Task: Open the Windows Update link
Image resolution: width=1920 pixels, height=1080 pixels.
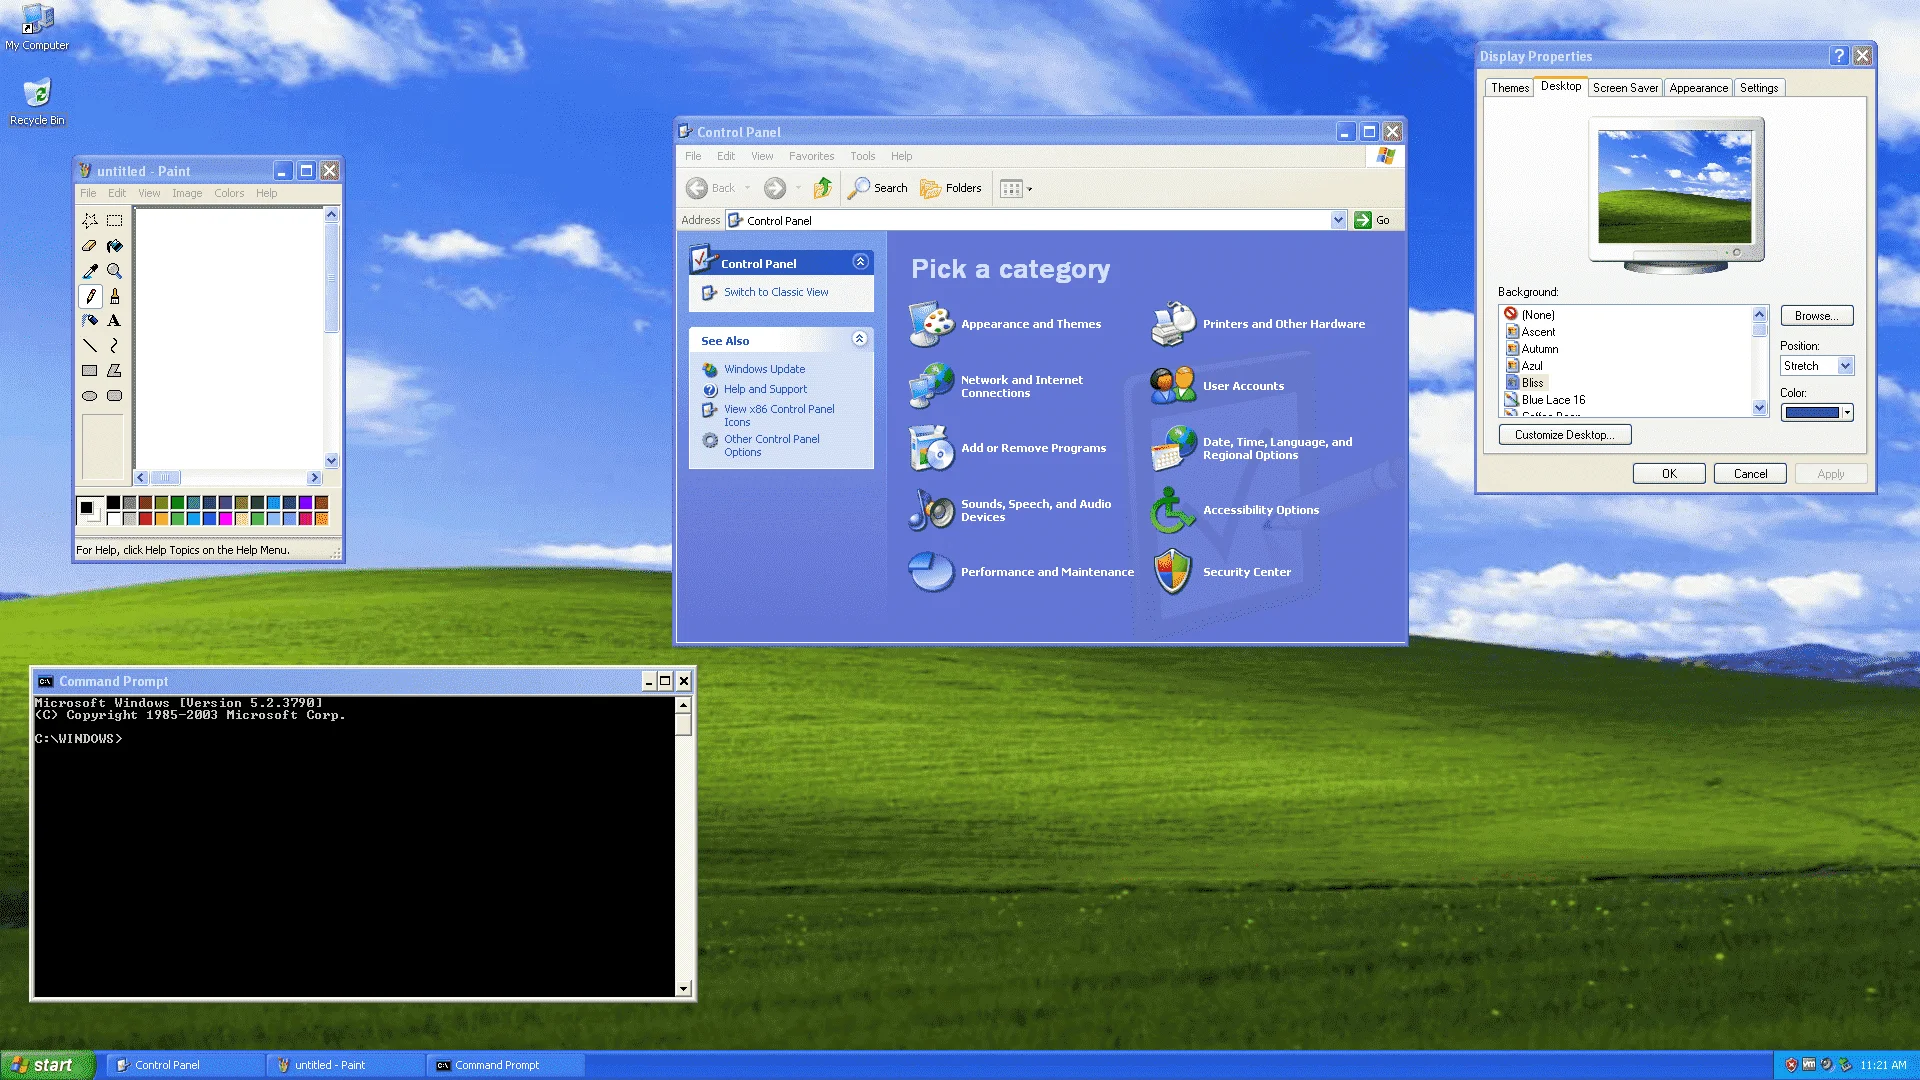Action: pyautogui.click(x=764, y=369)
